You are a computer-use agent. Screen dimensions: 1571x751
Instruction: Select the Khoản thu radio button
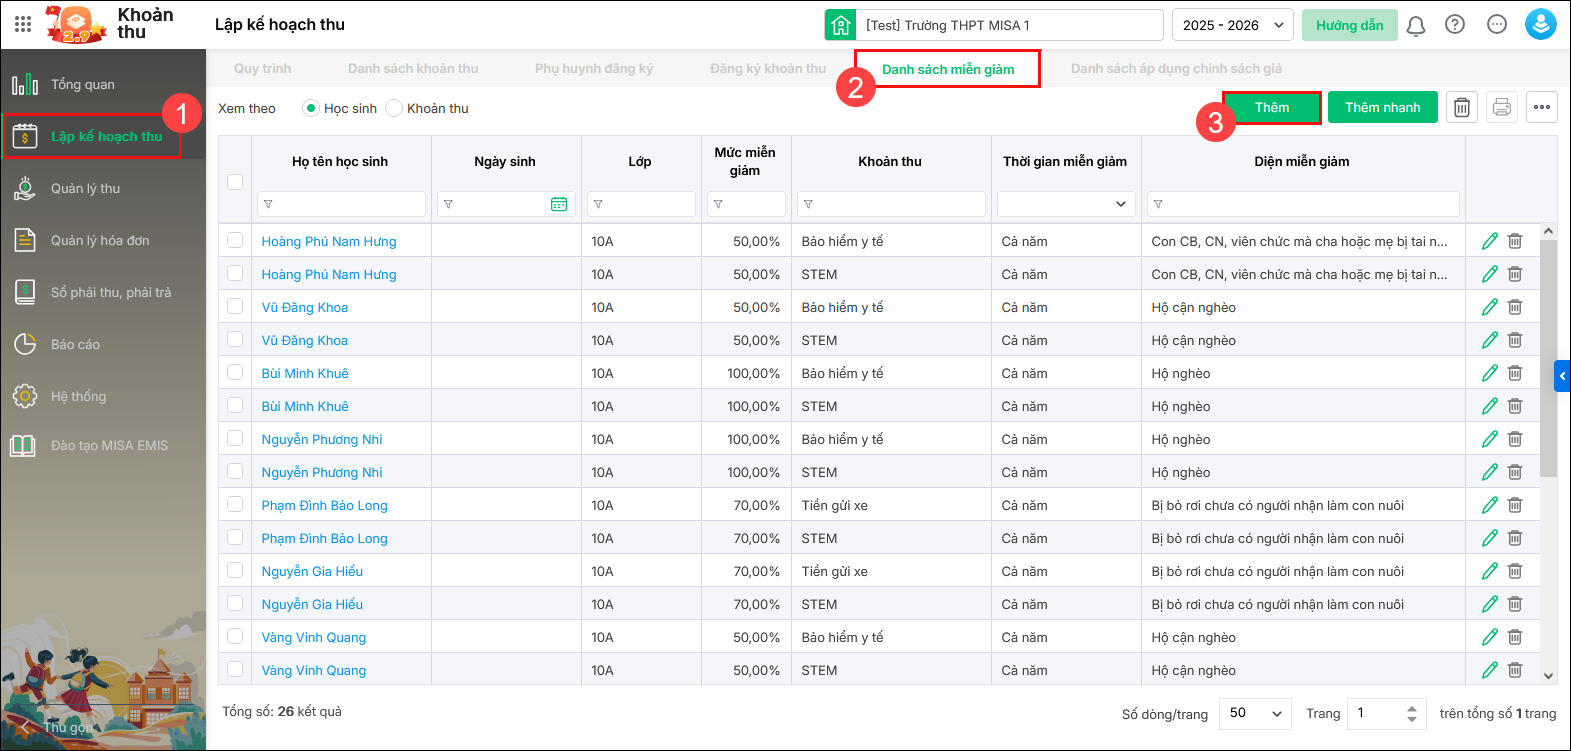coord(394,108)
